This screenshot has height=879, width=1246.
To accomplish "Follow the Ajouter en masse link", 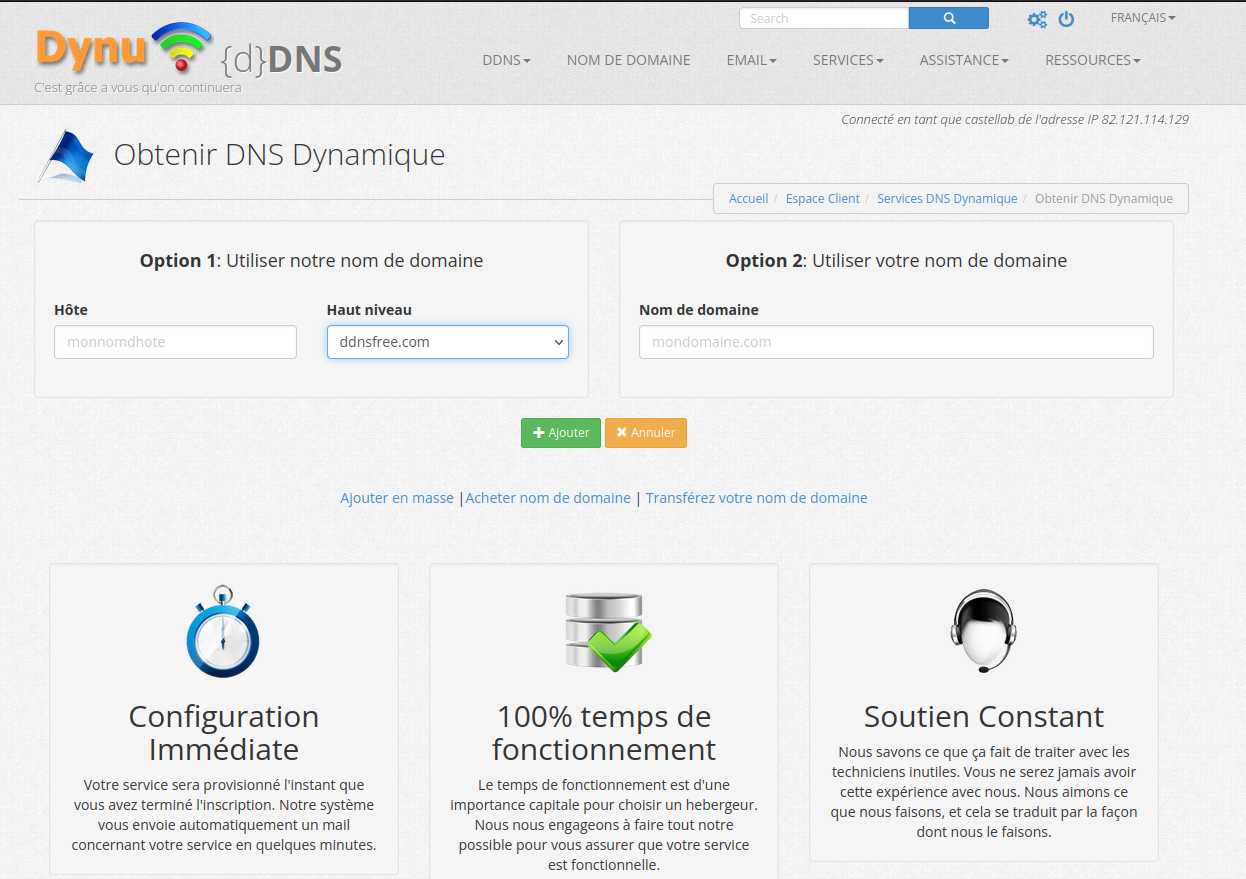I will (397, 498).
